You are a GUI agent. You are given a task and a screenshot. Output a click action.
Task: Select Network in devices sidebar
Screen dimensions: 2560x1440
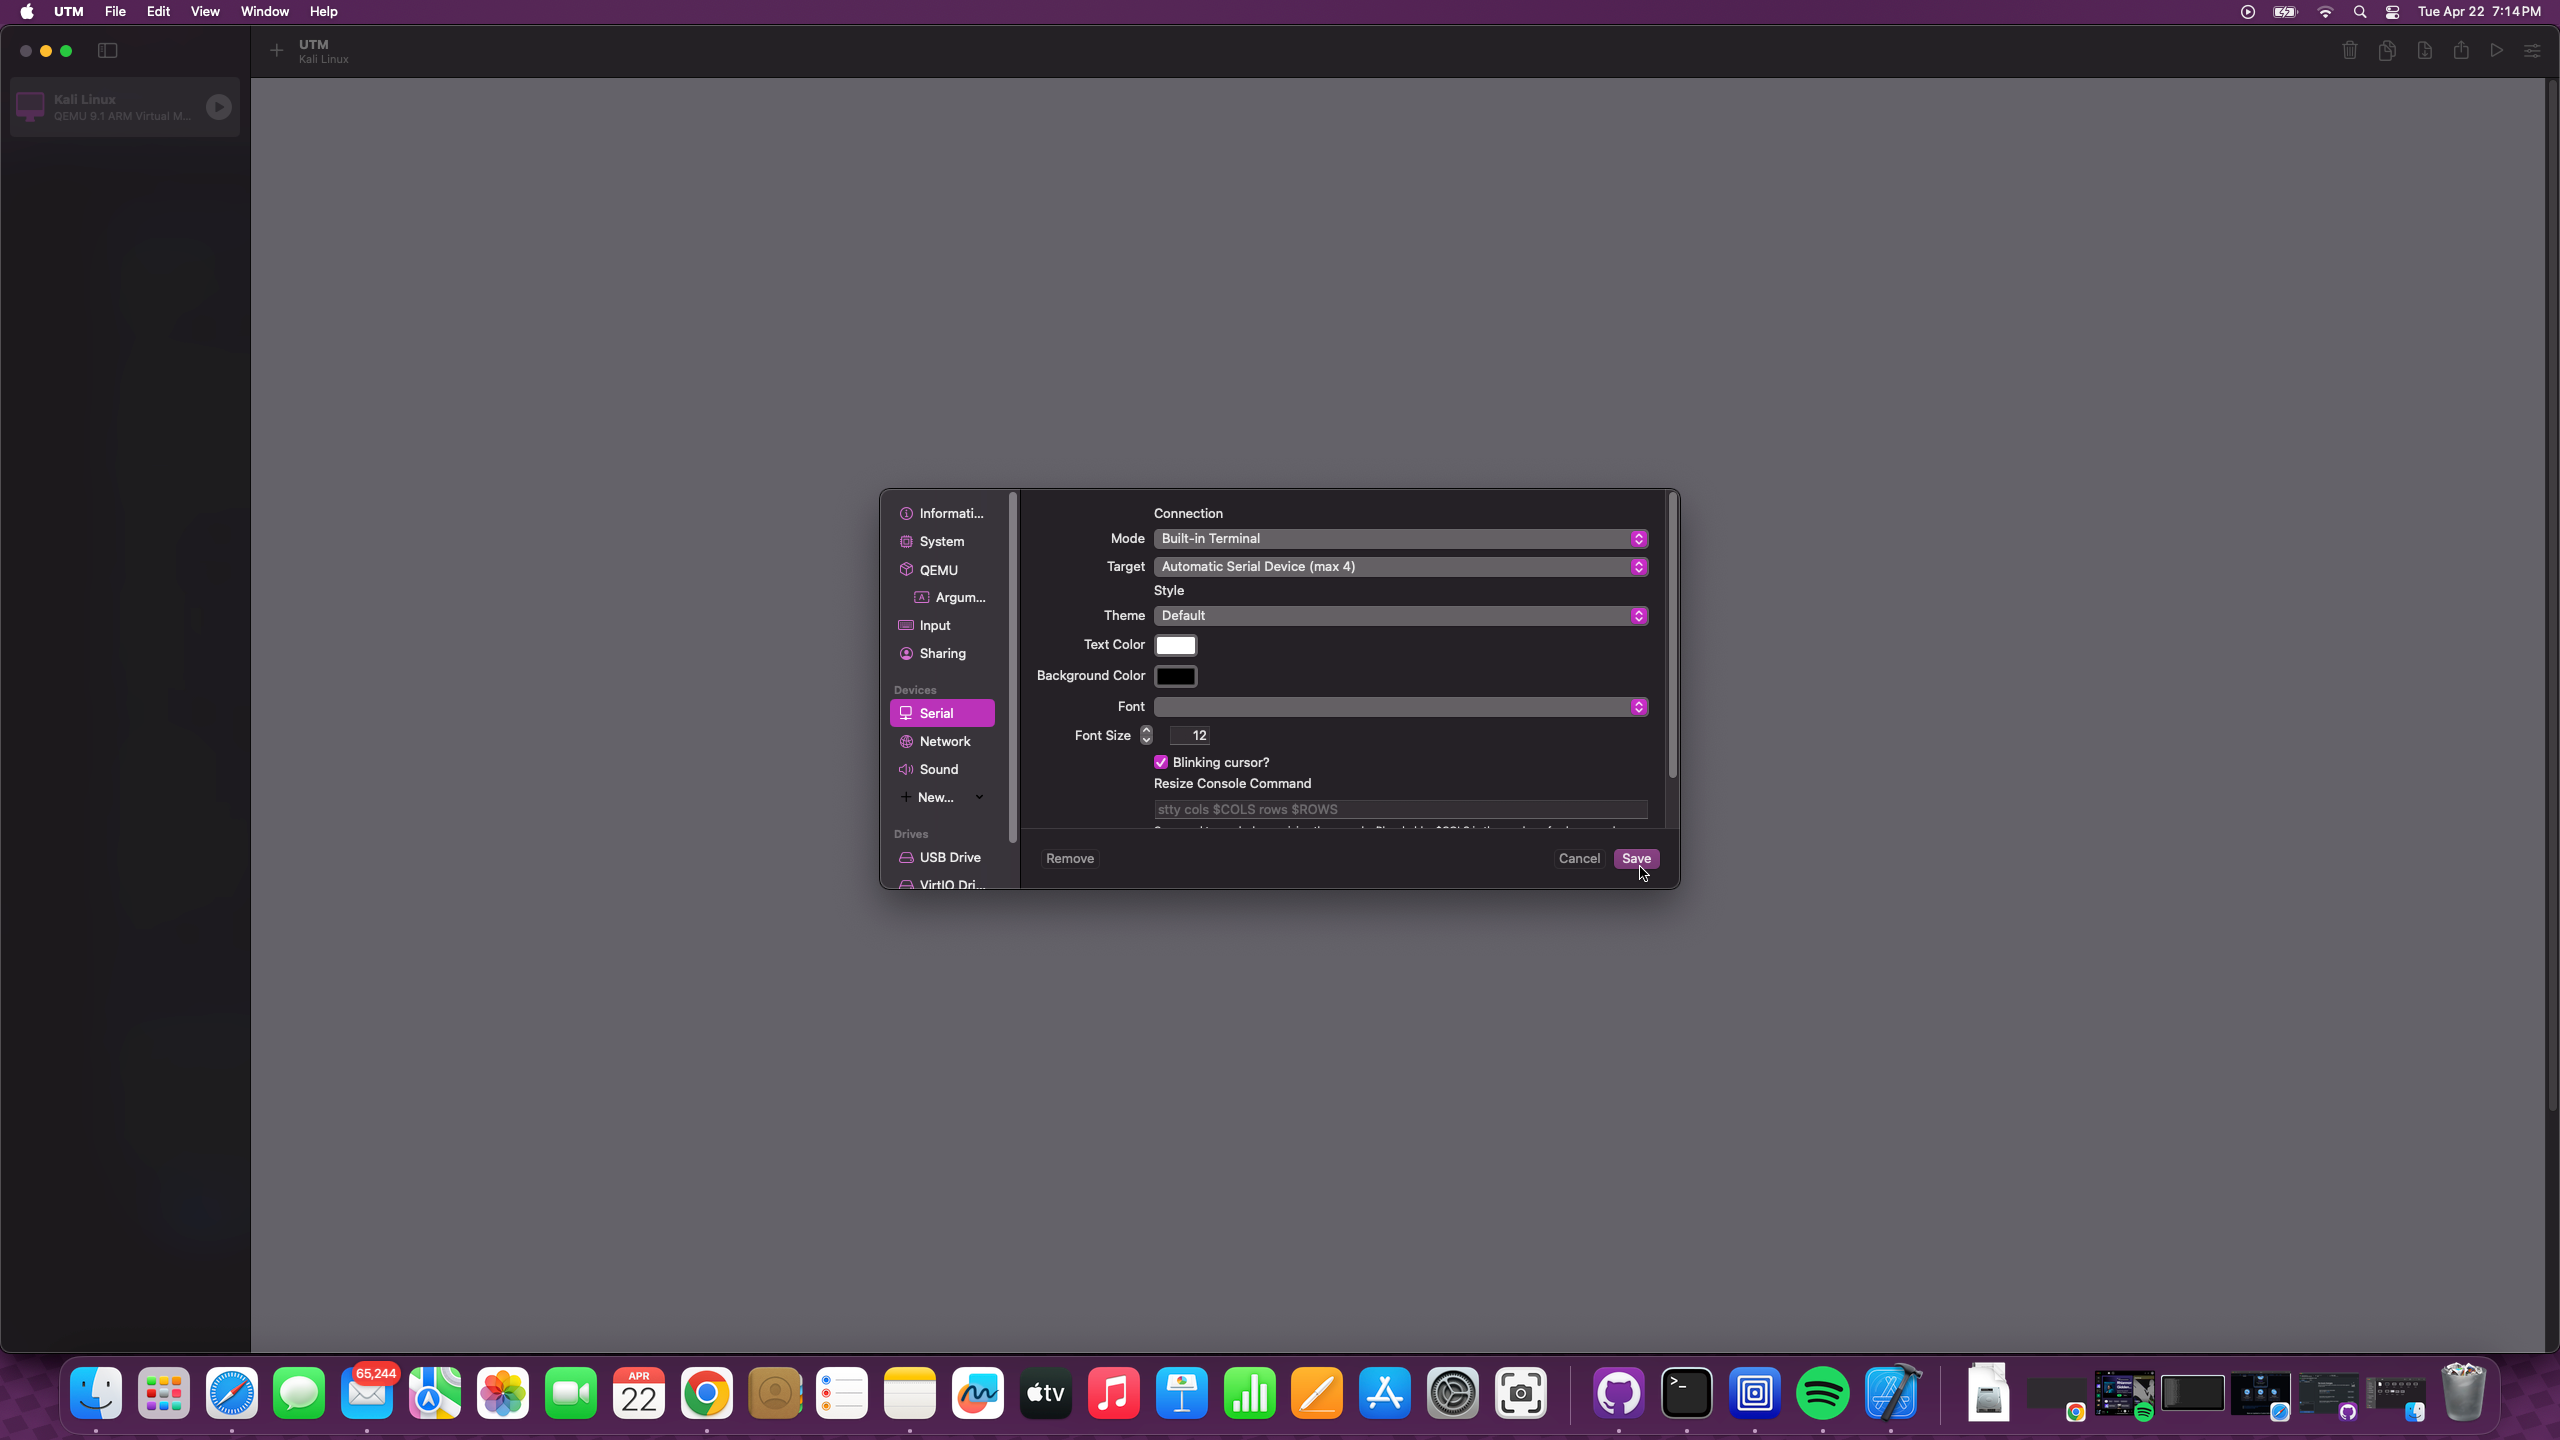click(x=944, y=741)
